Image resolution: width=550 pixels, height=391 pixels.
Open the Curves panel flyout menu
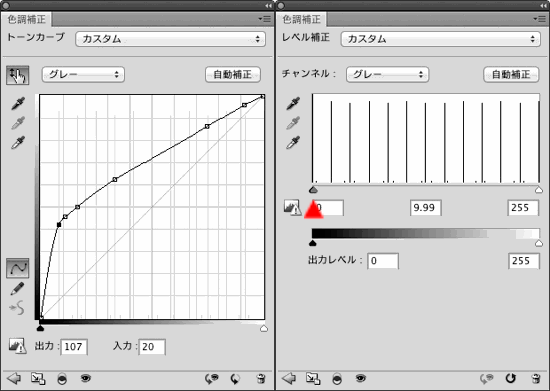pyautogui.click(x=265, y=19)
